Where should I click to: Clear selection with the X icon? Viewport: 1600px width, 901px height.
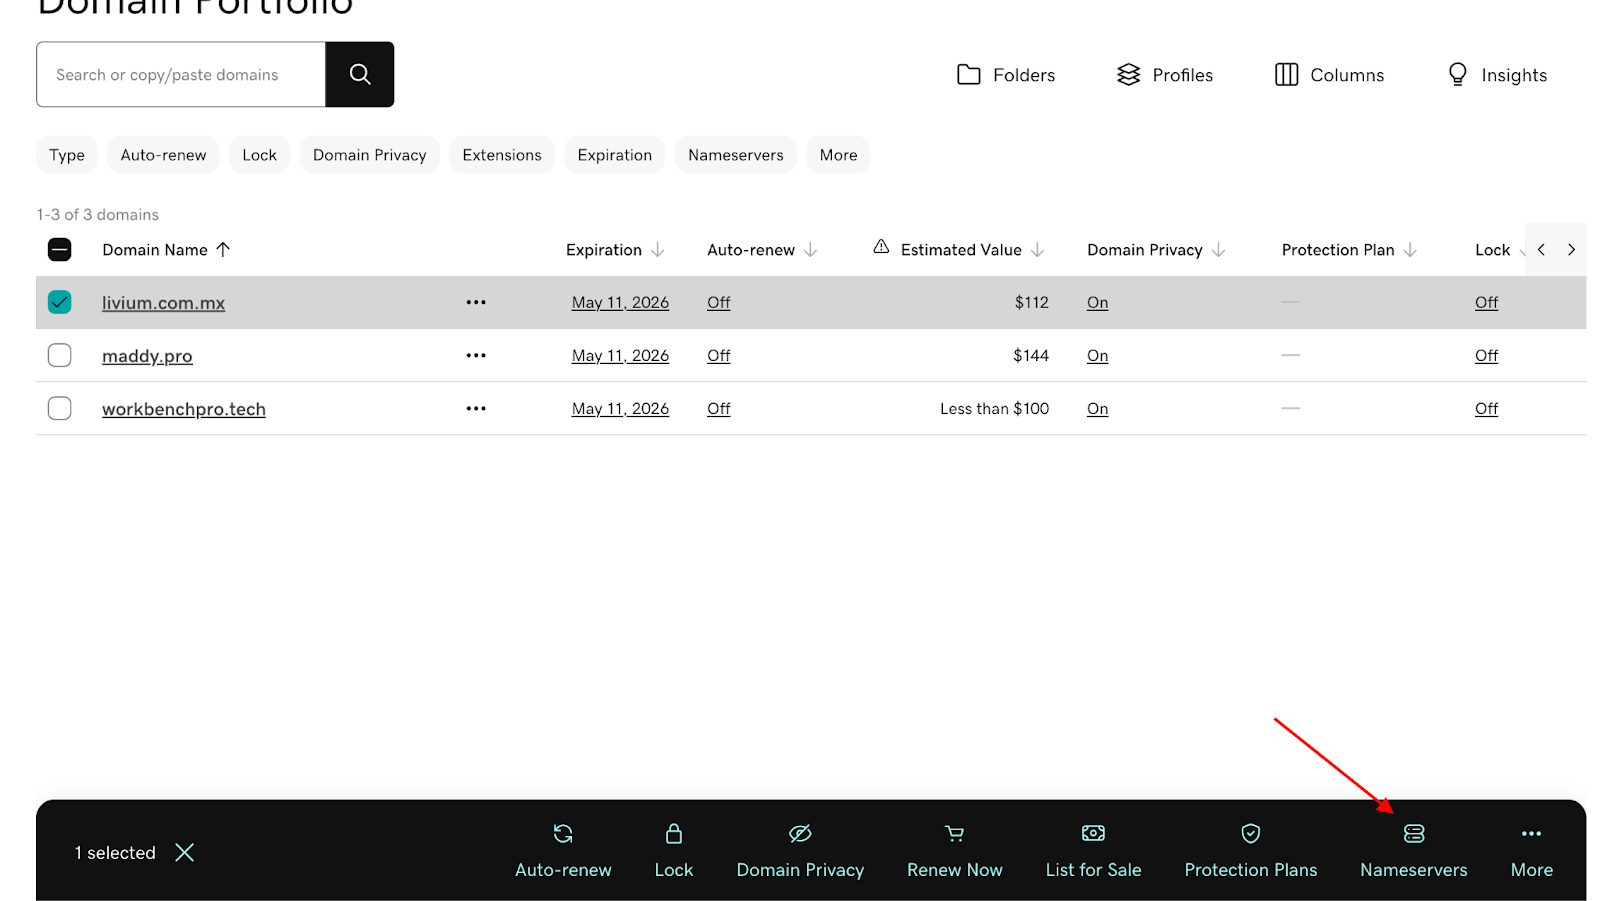[185, 852]
